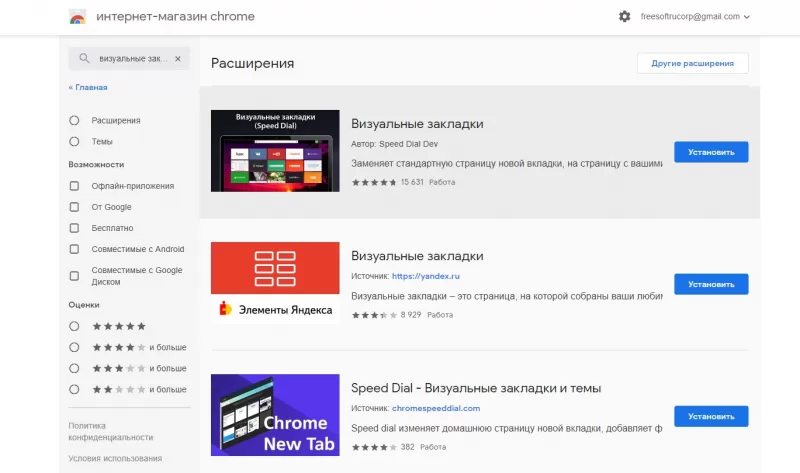800x473 pixels.
Task: Click the 'Автор: Speed Dial Dev' text
Action: (x=394, y=144)
